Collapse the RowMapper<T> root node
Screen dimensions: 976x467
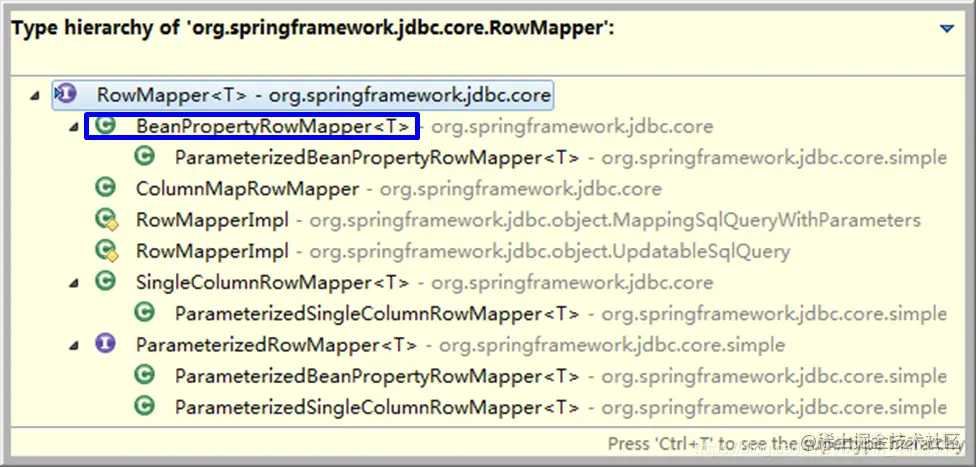tap(35, 96)
